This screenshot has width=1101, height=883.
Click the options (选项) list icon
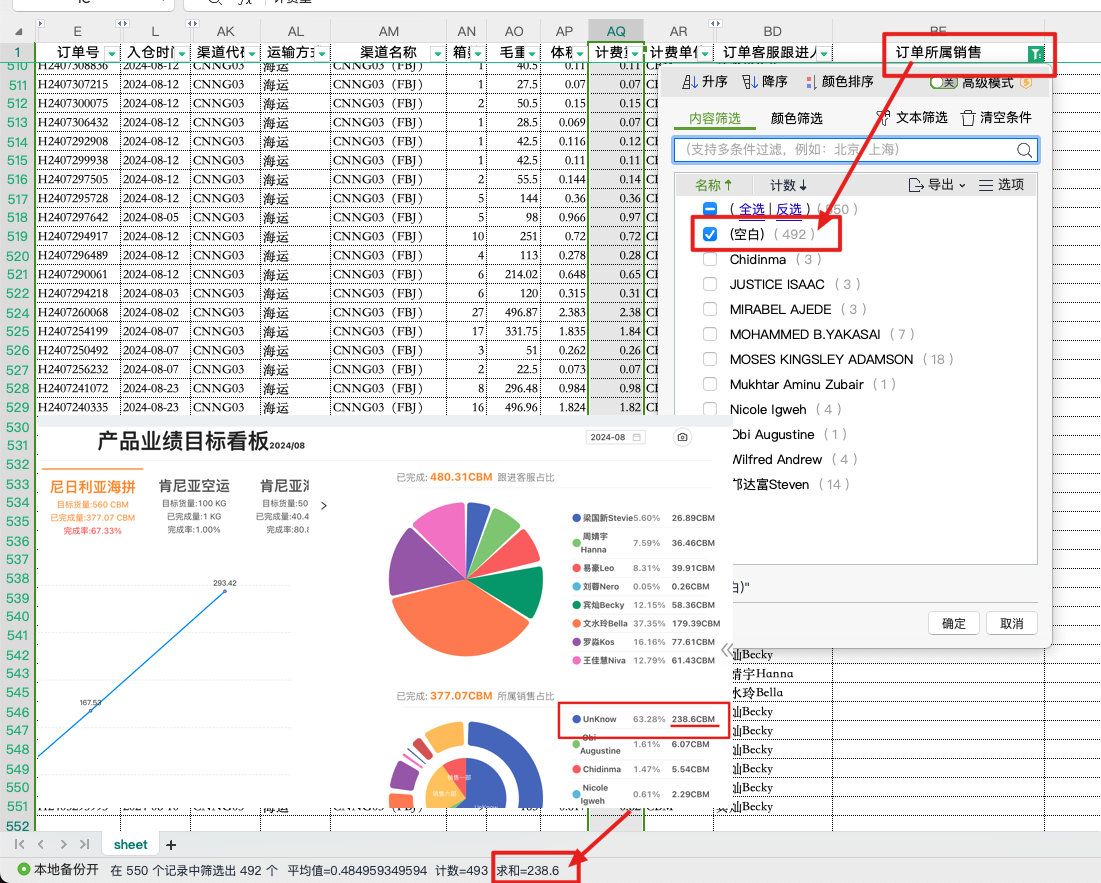(x=986, y=185)
